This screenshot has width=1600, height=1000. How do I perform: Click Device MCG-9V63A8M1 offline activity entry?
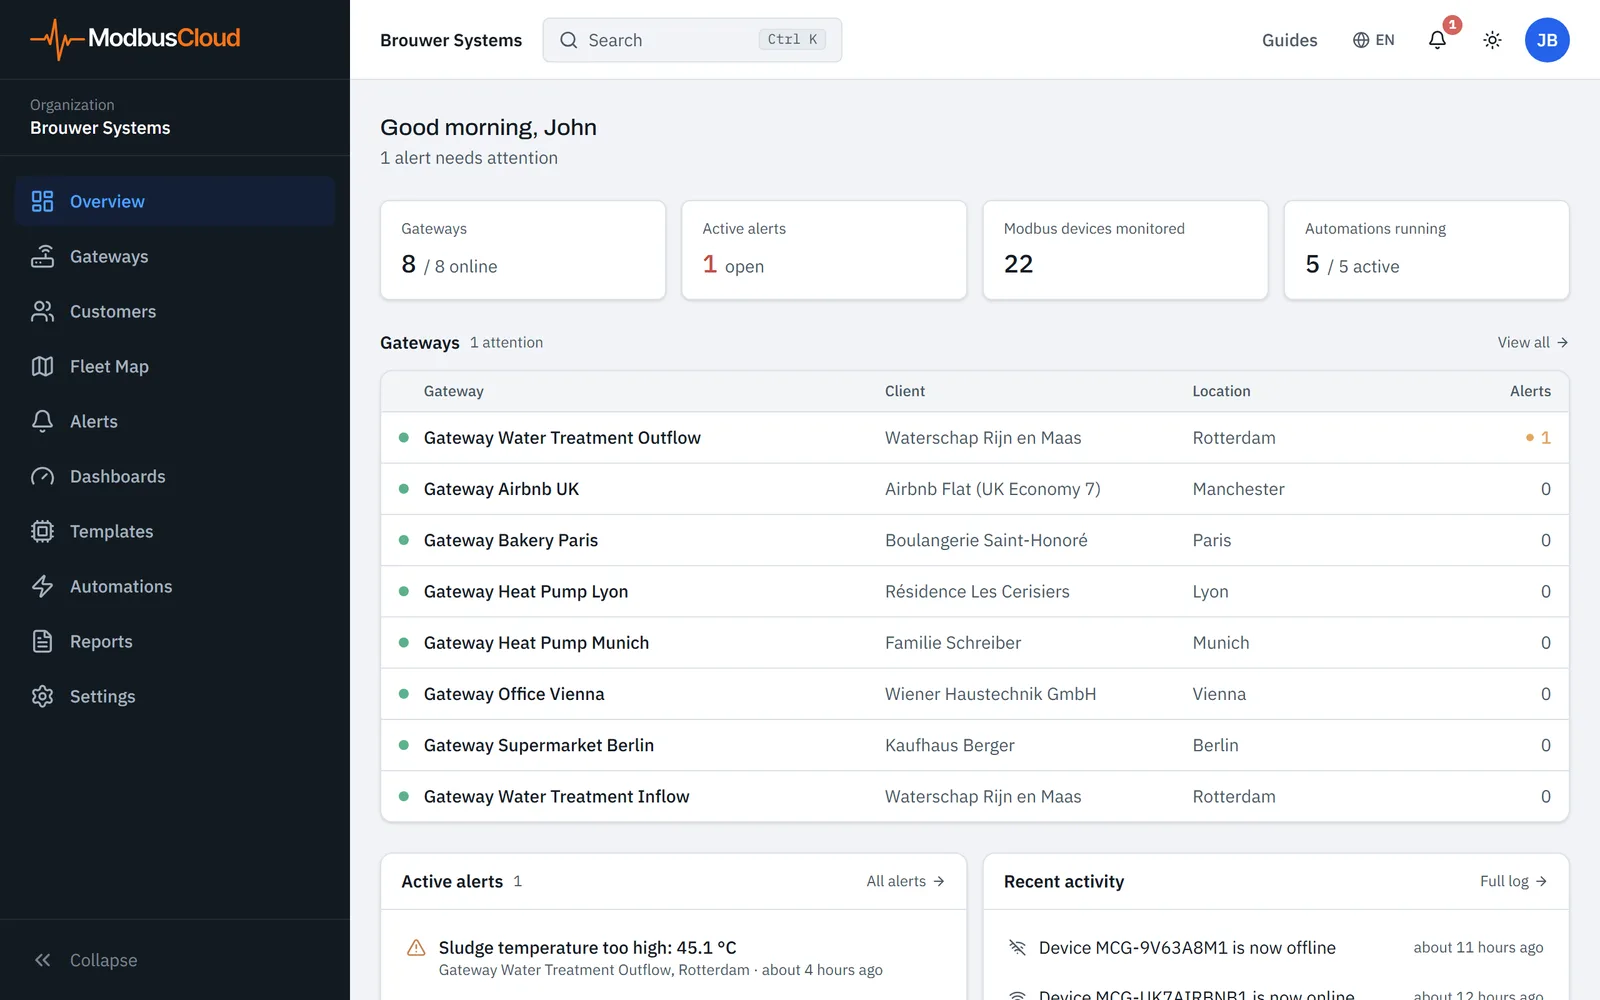pos(1276,948)
